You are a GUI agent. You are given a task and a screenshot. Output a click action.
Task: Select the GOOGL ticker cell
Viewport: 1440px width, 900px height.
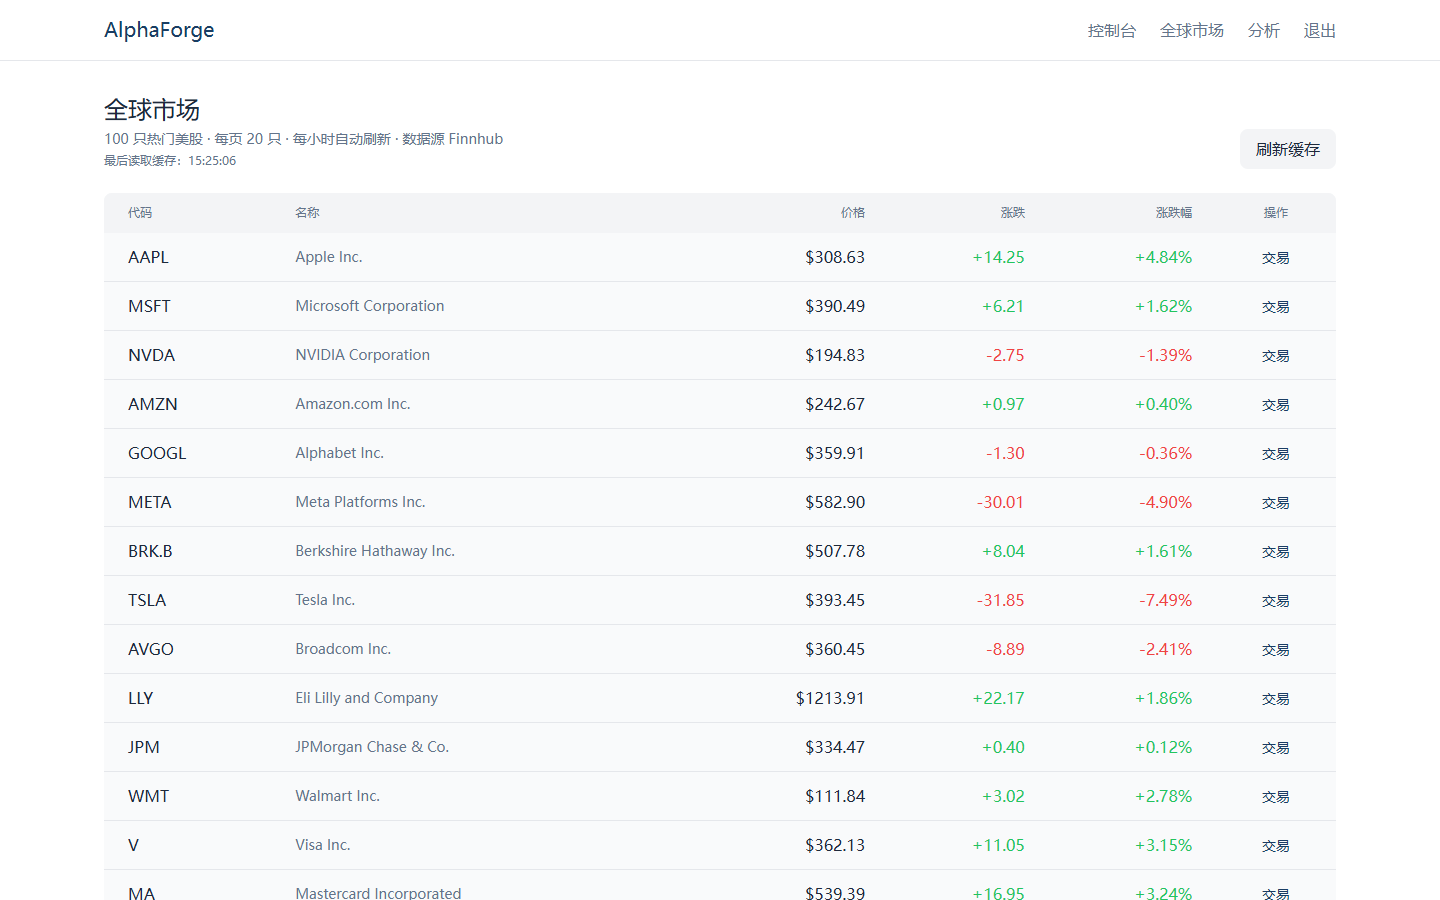(x=157, y=453)
